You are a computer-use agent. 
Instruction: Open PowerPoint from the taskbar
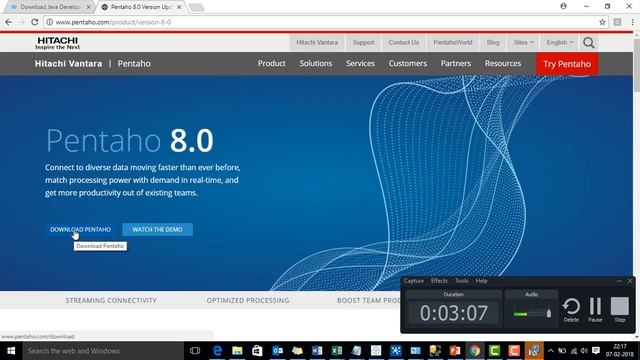[455, 351]
